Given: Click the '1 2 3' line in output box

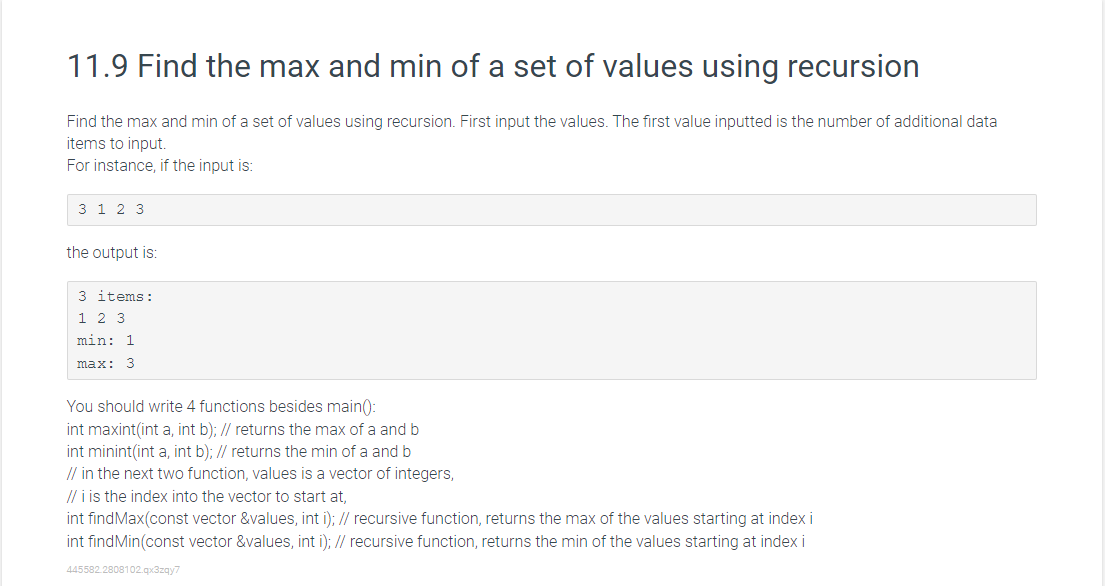Looking at the screenshot, I should [101, 318].
